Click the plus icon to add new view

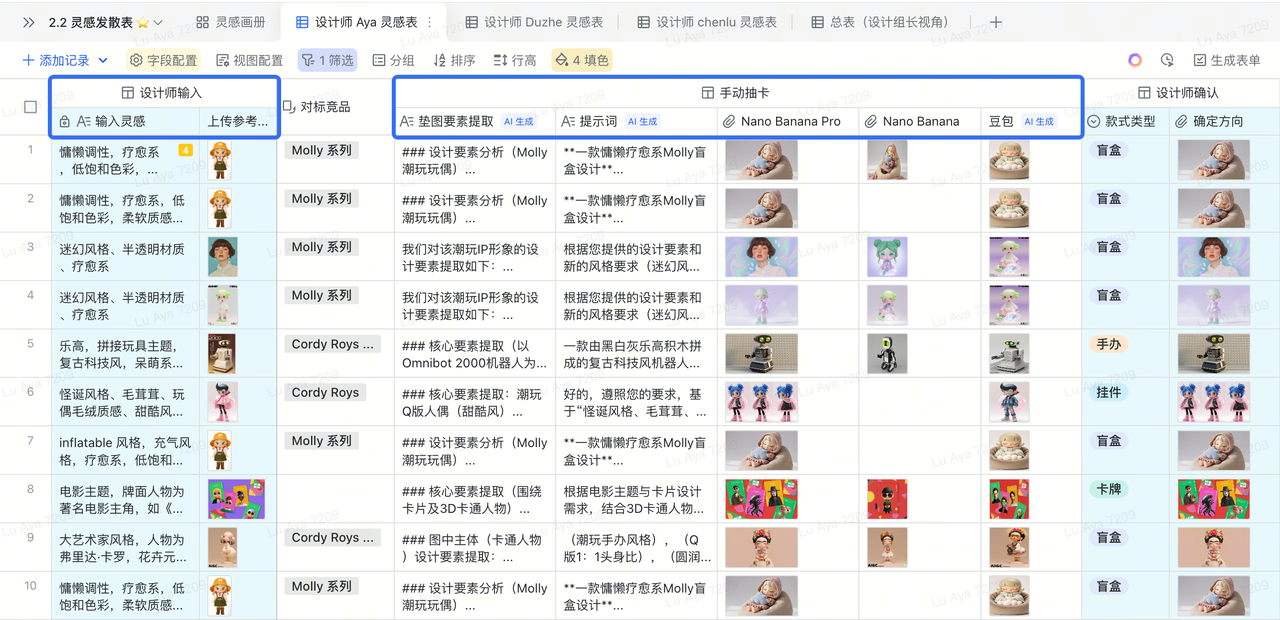[x=996, y=22]
